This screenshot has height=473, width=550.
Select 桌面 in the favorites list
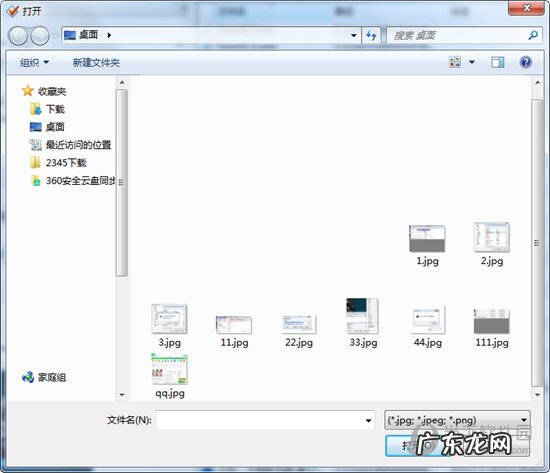(55, 127)
